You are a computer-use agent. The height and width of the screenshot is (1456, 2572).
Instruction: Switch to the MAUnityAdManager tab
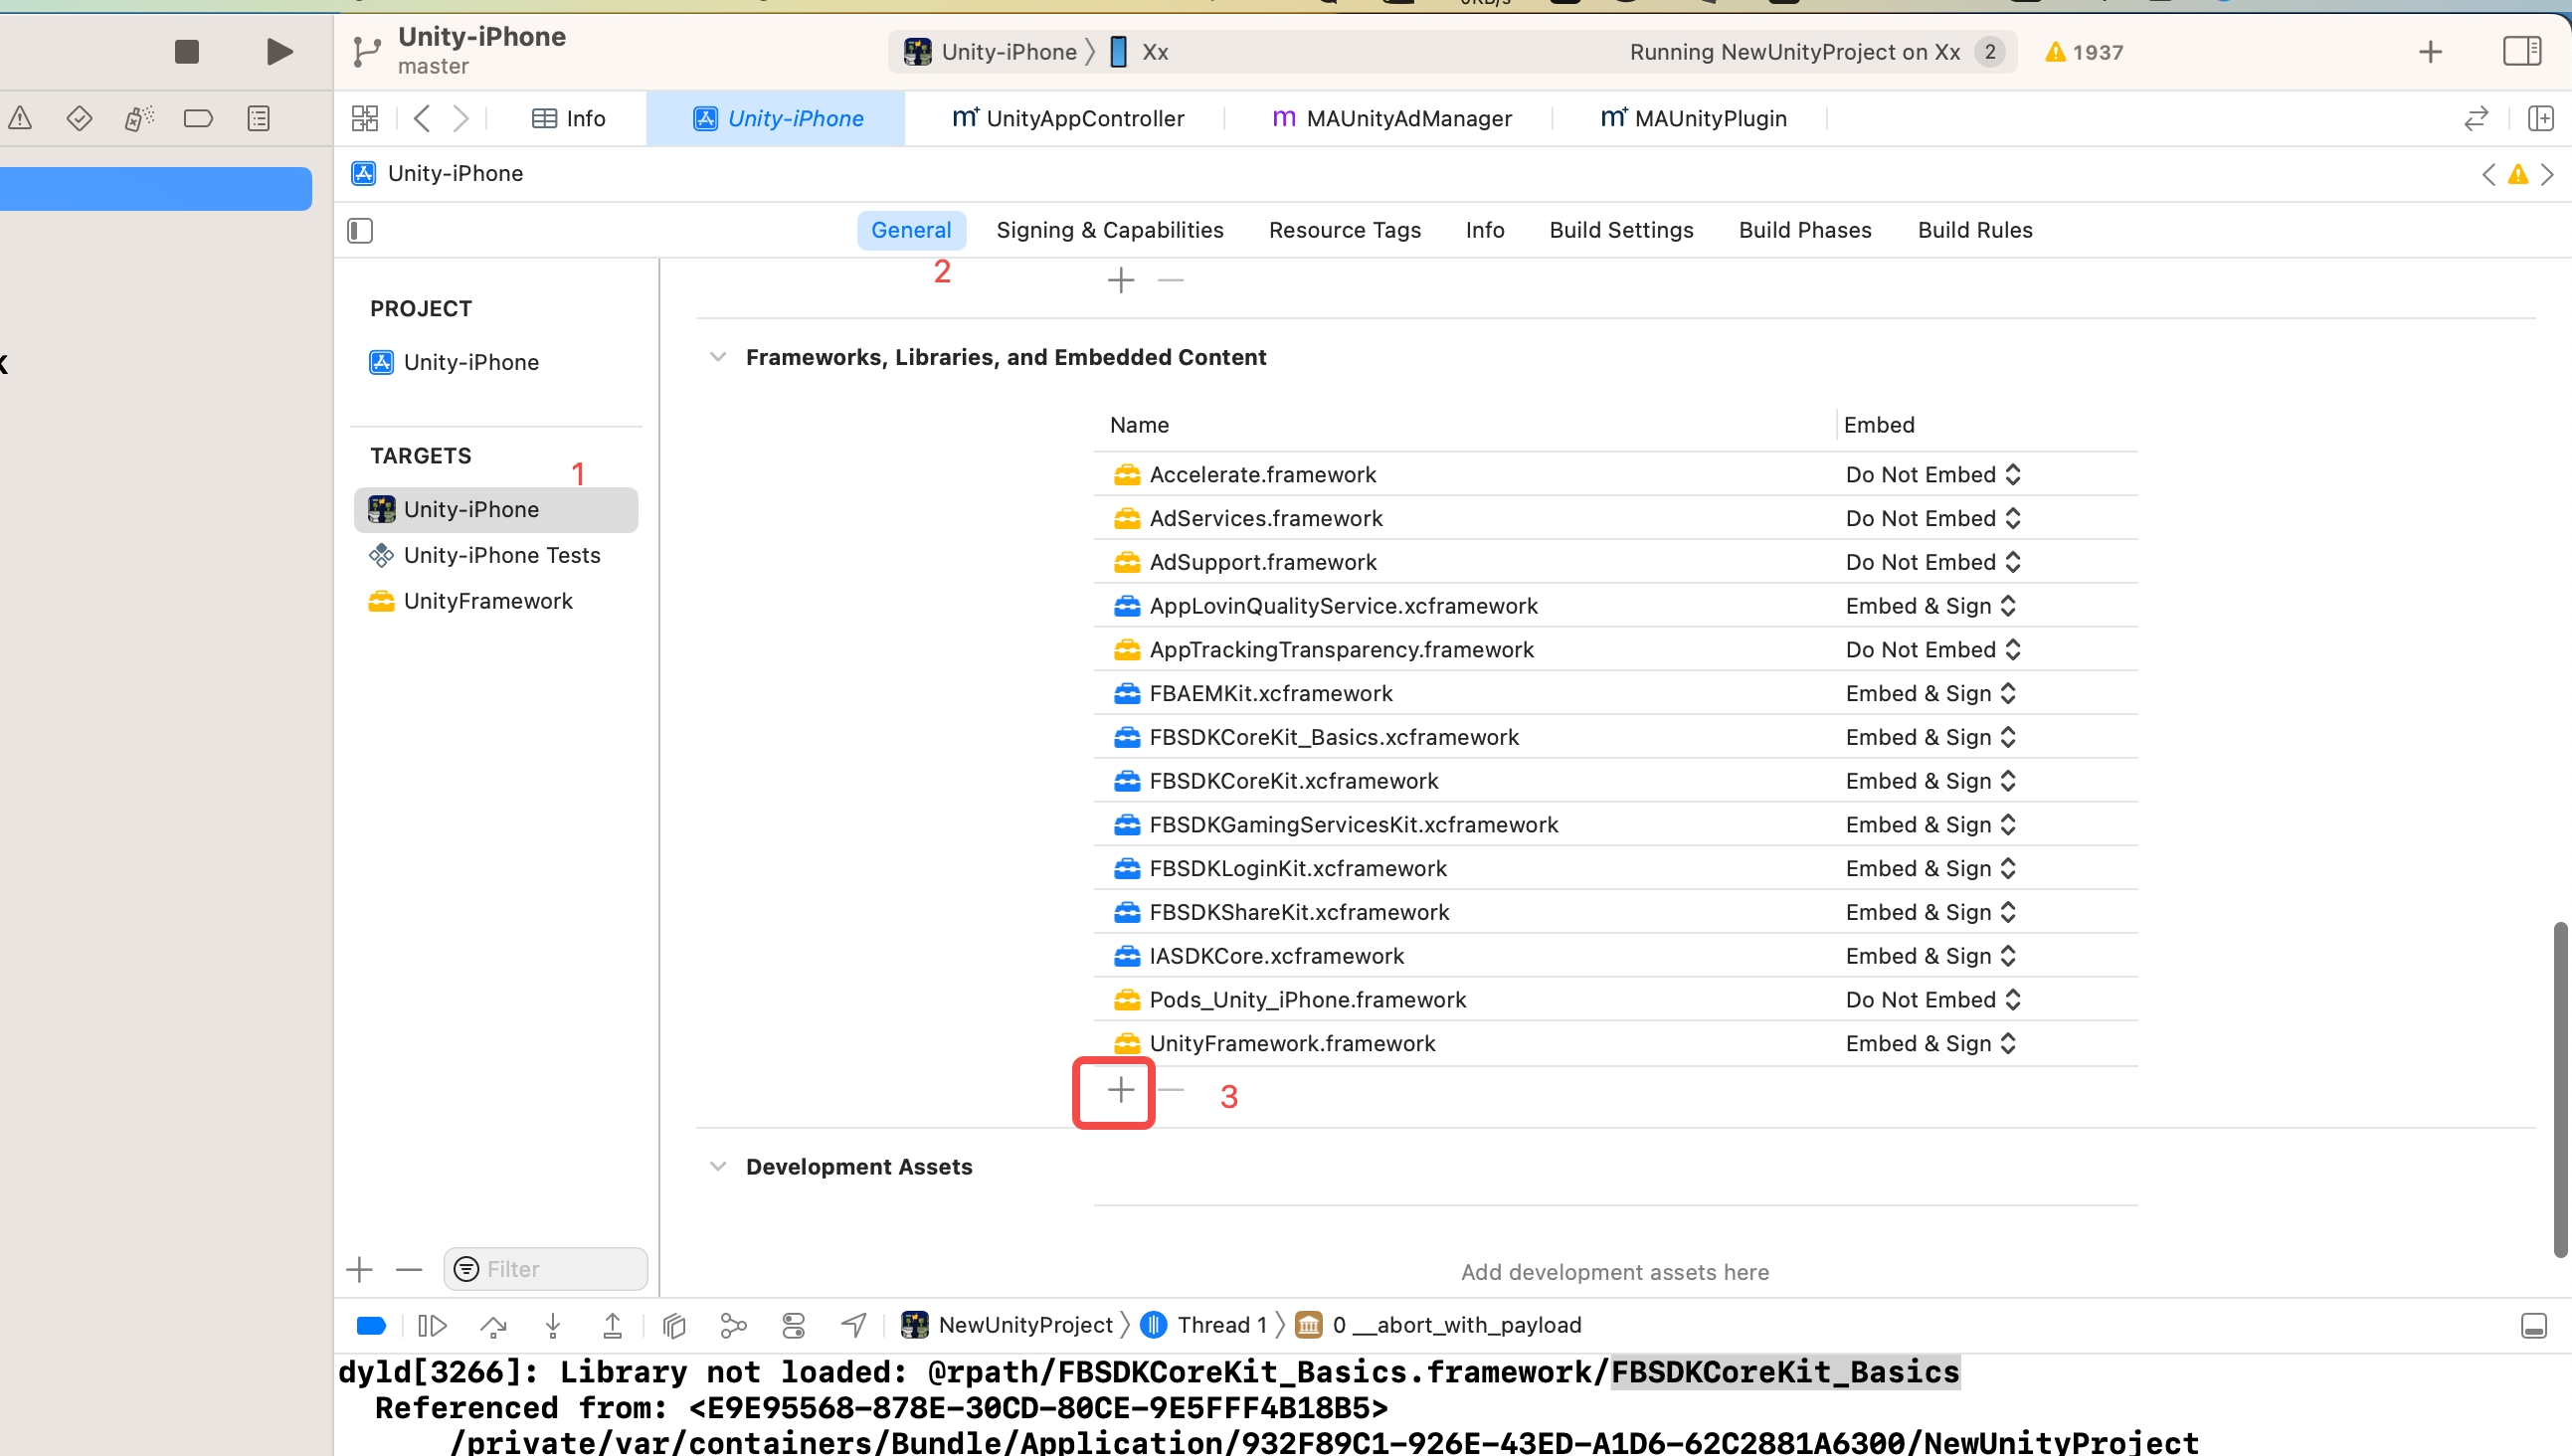(1391, 118)
